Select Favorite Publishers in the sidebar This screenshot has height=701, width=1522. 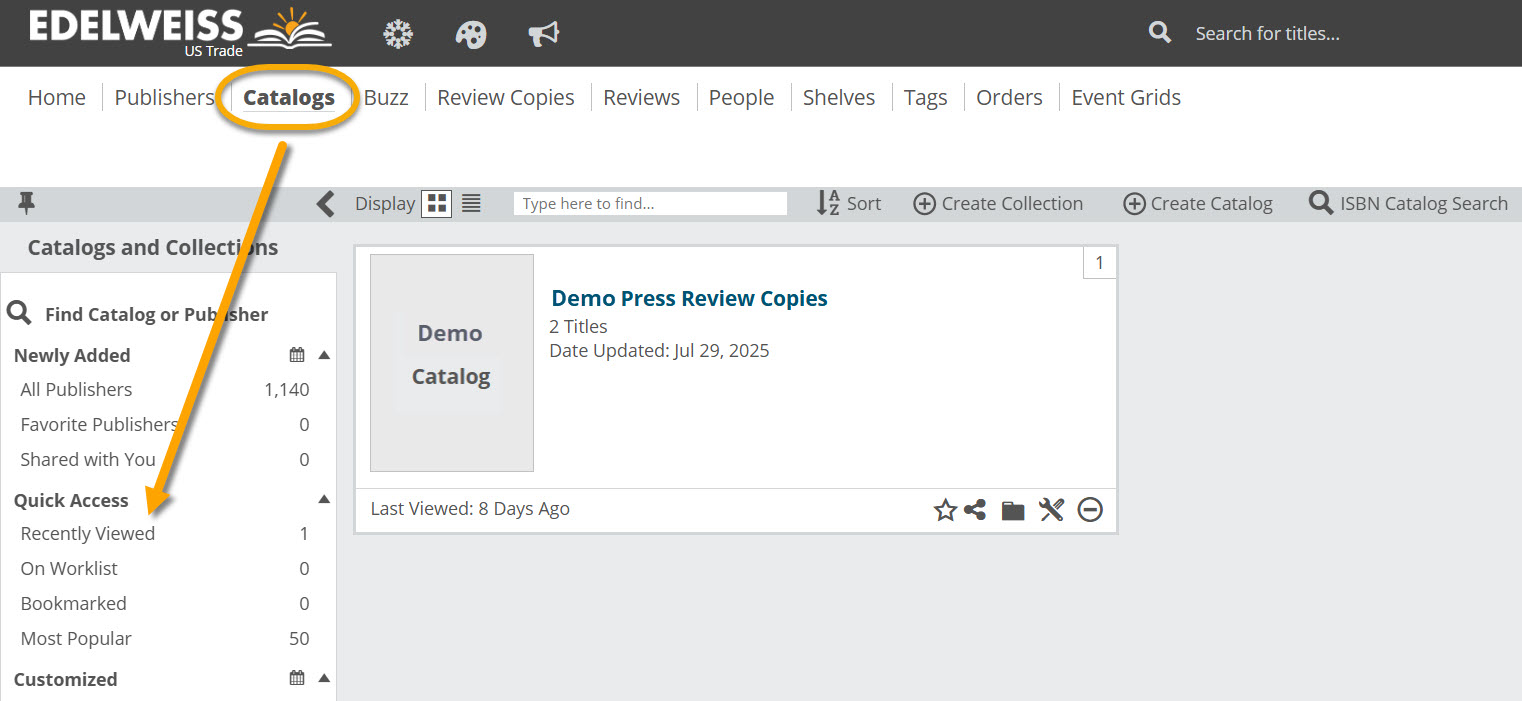point(98,425)
